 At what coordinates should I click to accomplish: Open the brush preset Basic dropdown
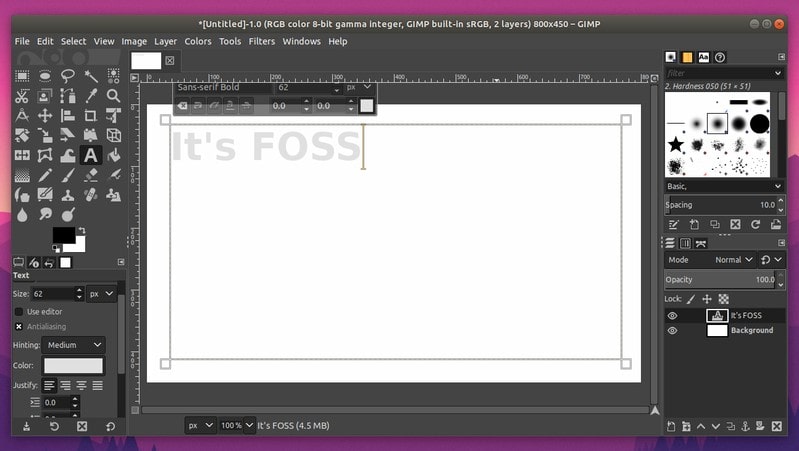(x=724, y=186)
